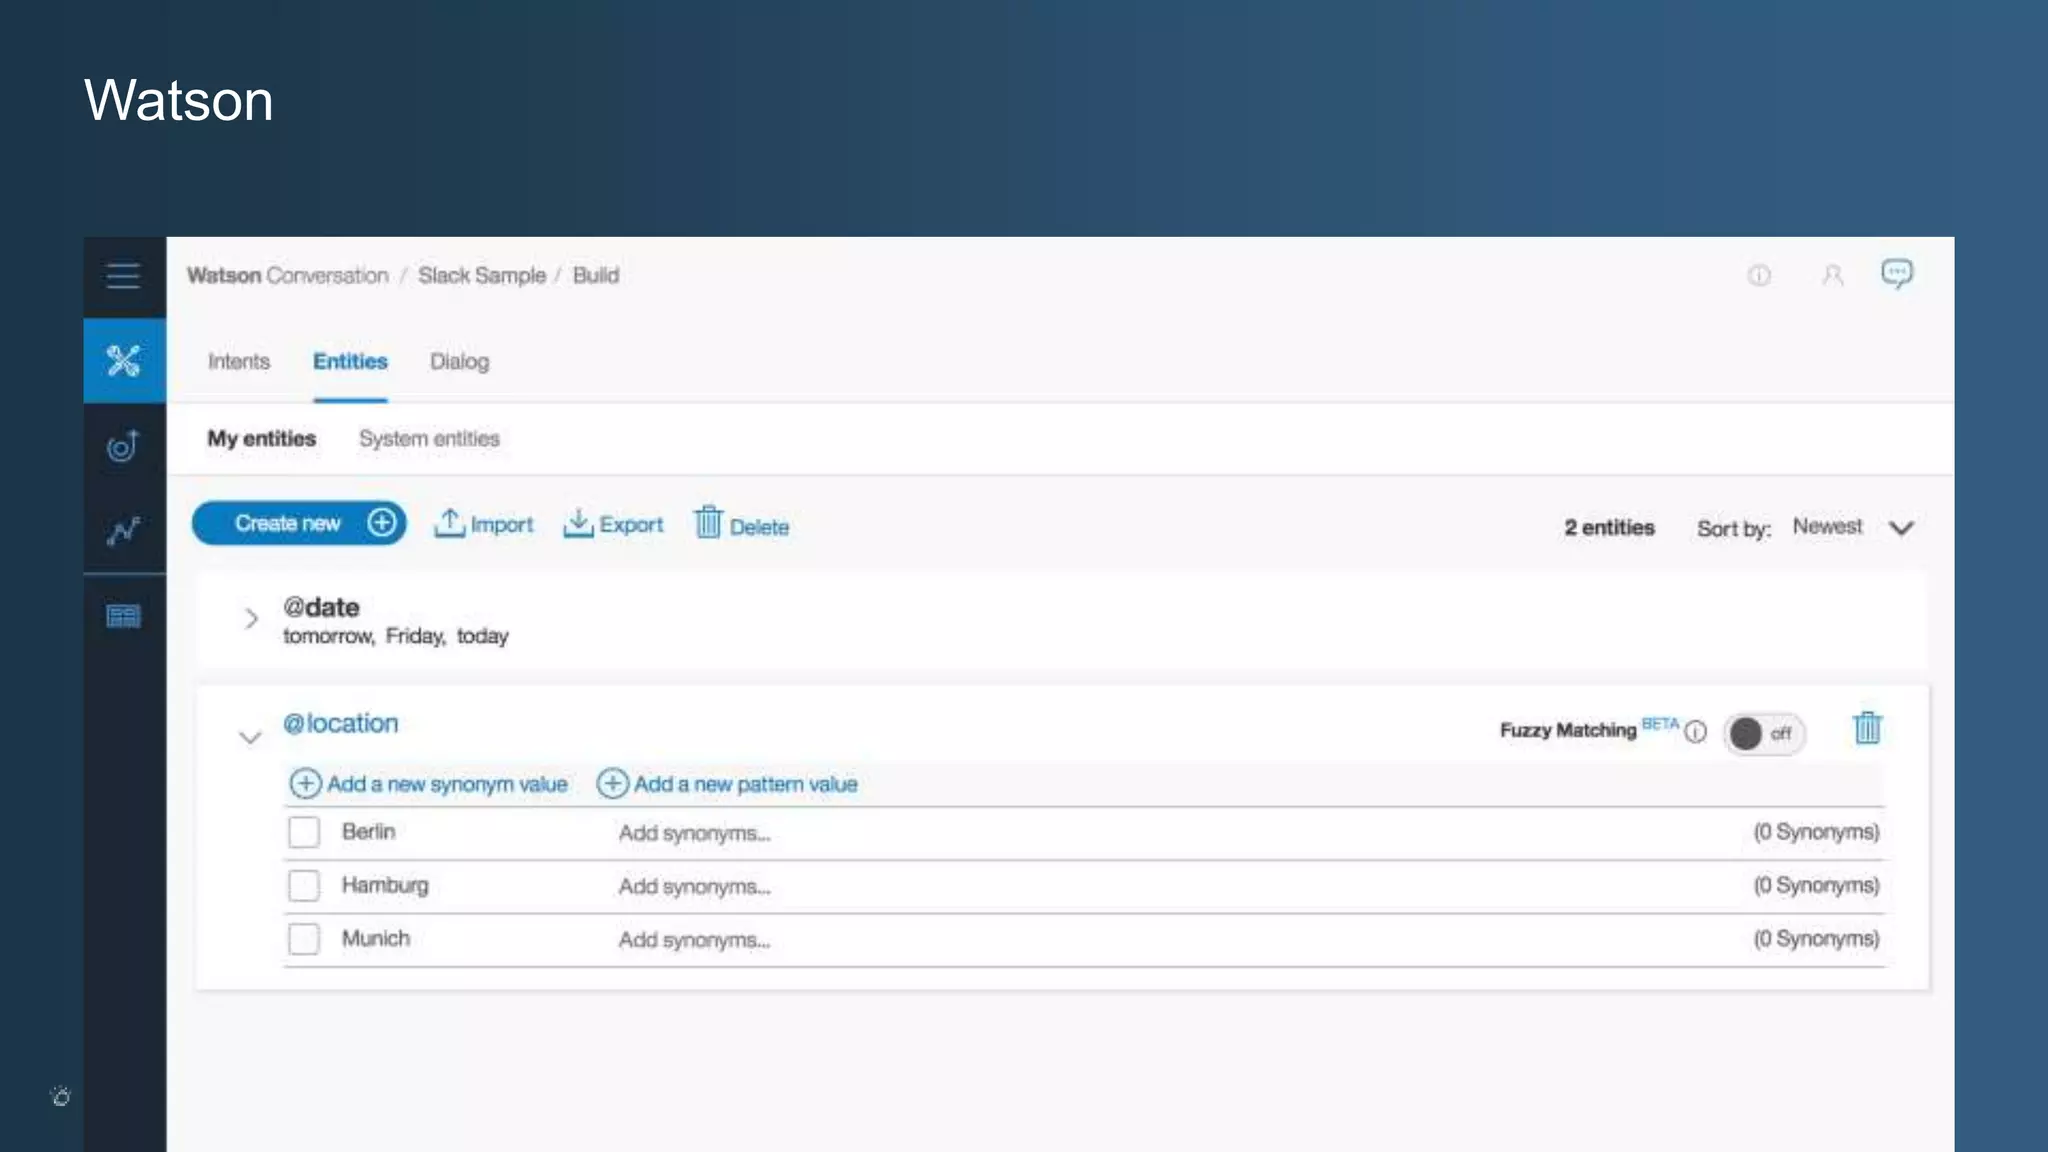Open the Try it out chat icon

click(x=1896, y=274)
